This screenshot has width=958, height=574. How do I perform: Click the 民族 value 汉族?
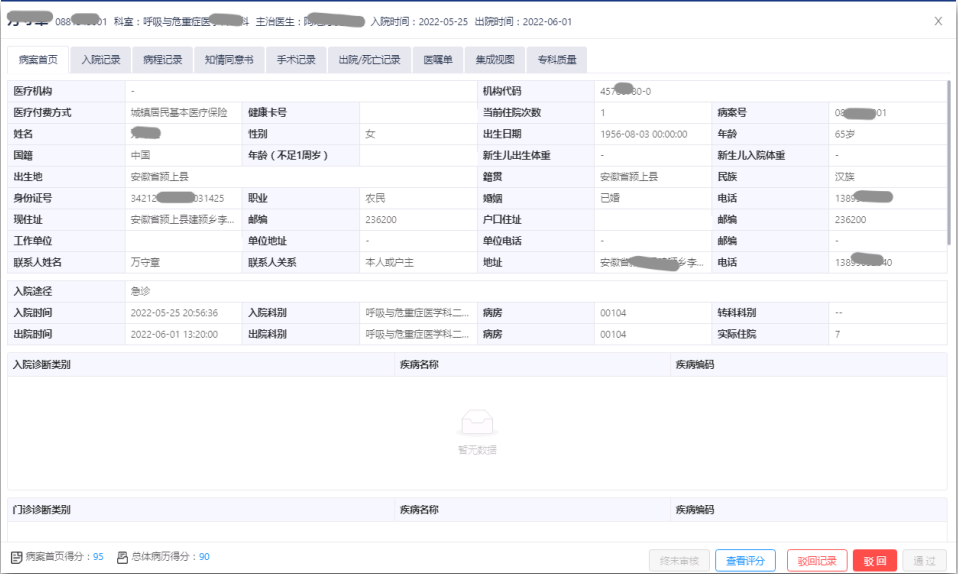[x=845, y=177]
